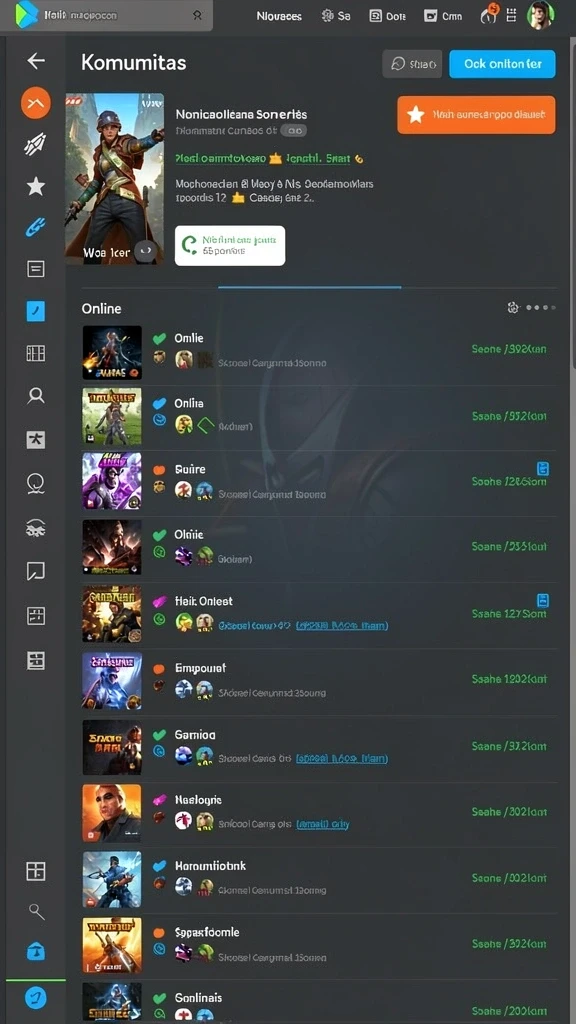Open the chat bubble sidebar icon
Viewport: 576px width, 1024px height.
(35, 571)
